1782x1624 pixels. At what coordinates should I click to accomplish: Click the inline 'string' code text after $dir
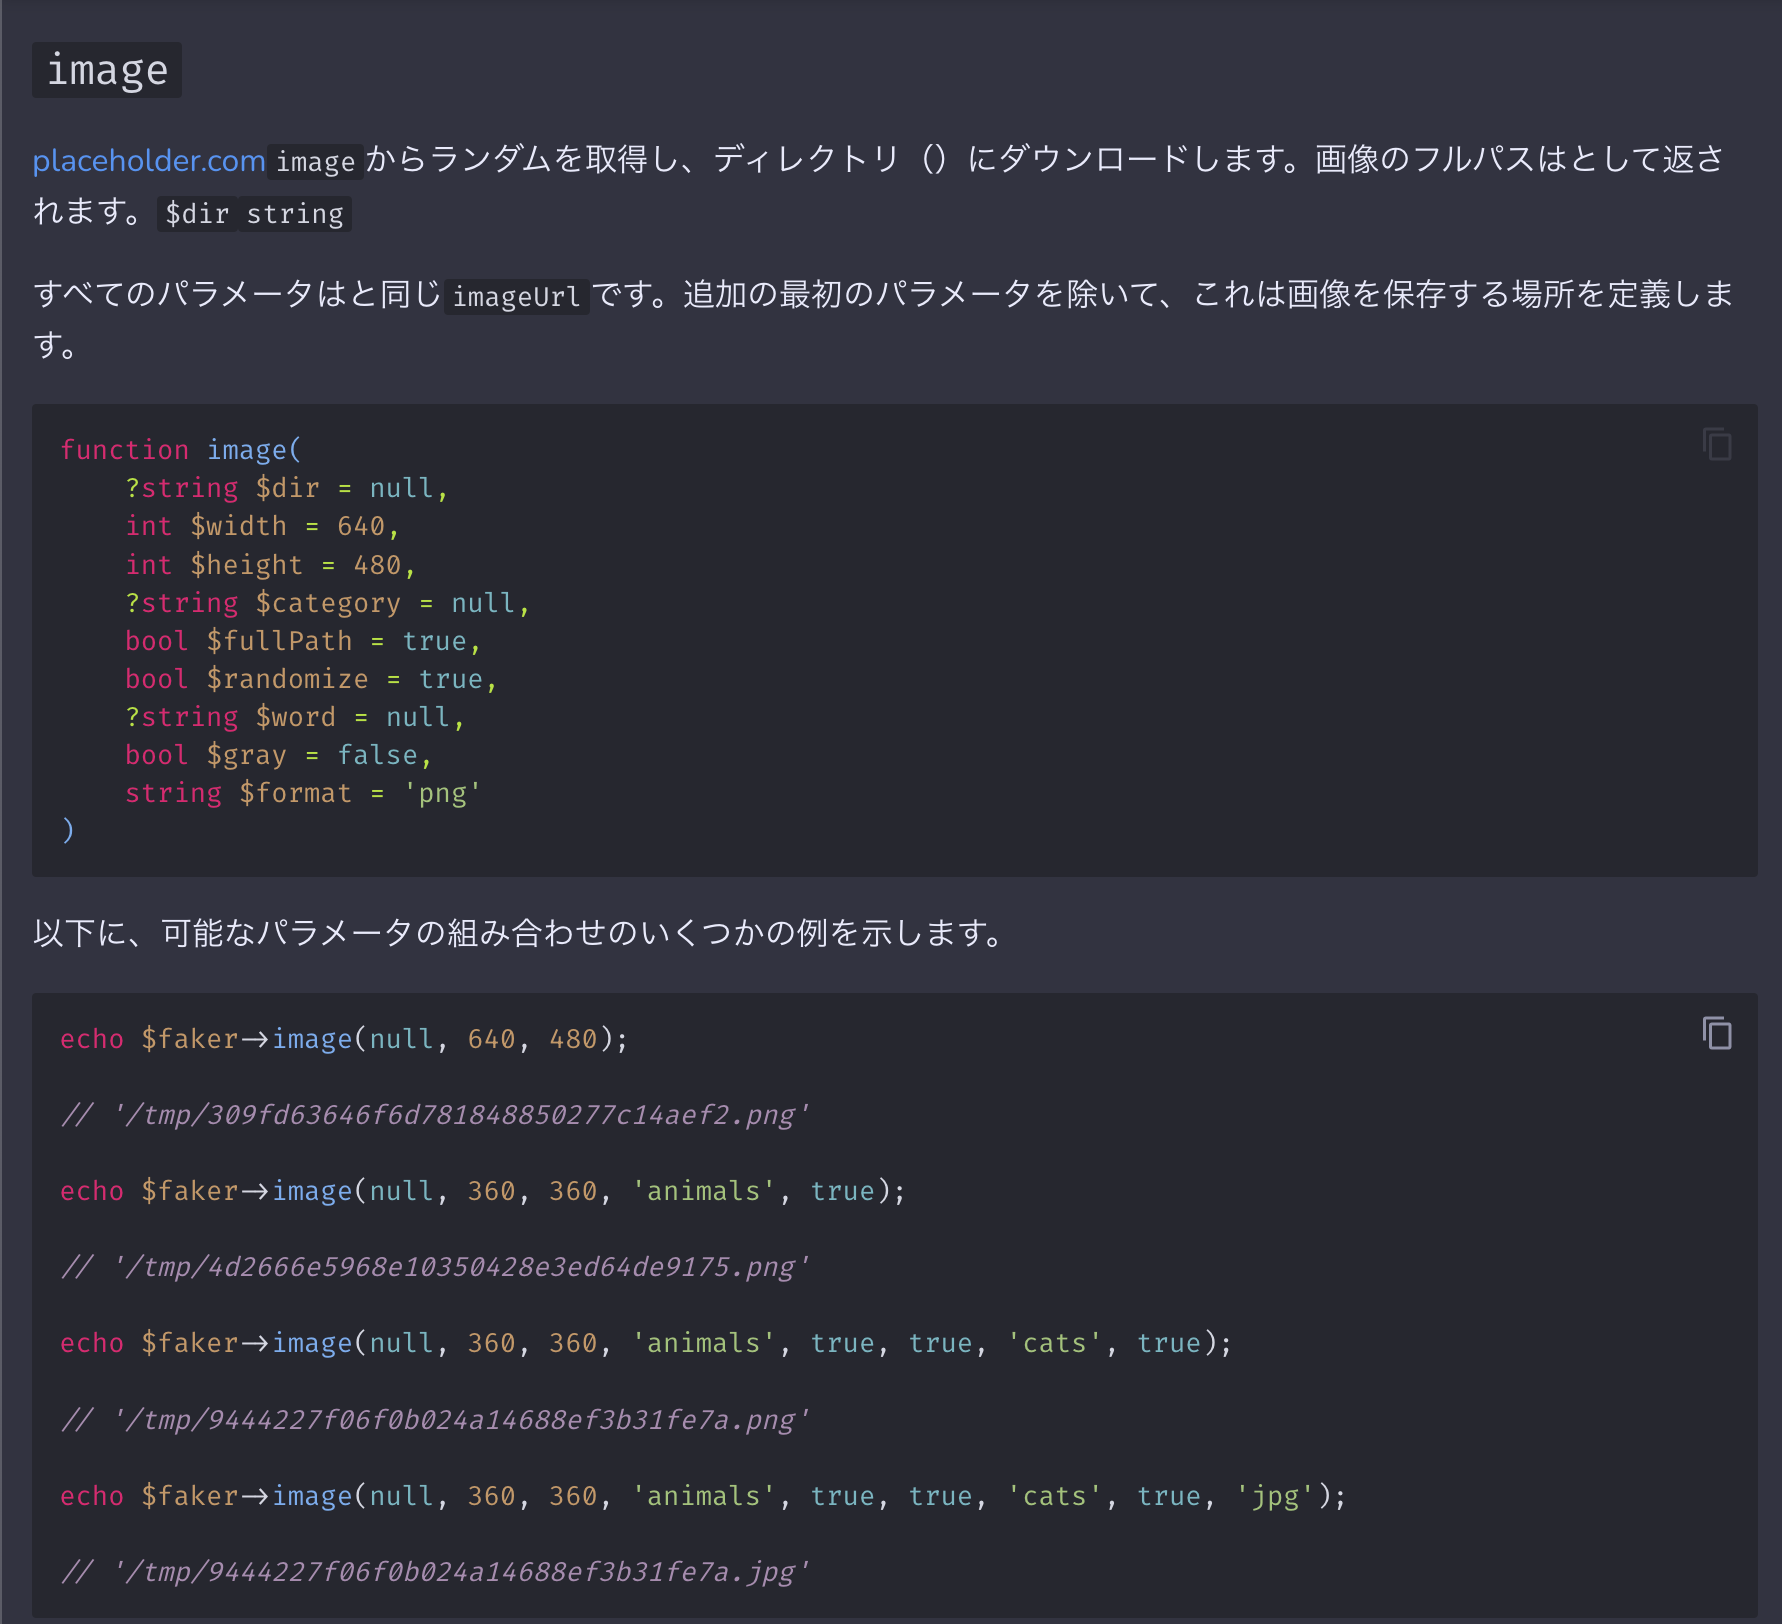click(295, 214)
